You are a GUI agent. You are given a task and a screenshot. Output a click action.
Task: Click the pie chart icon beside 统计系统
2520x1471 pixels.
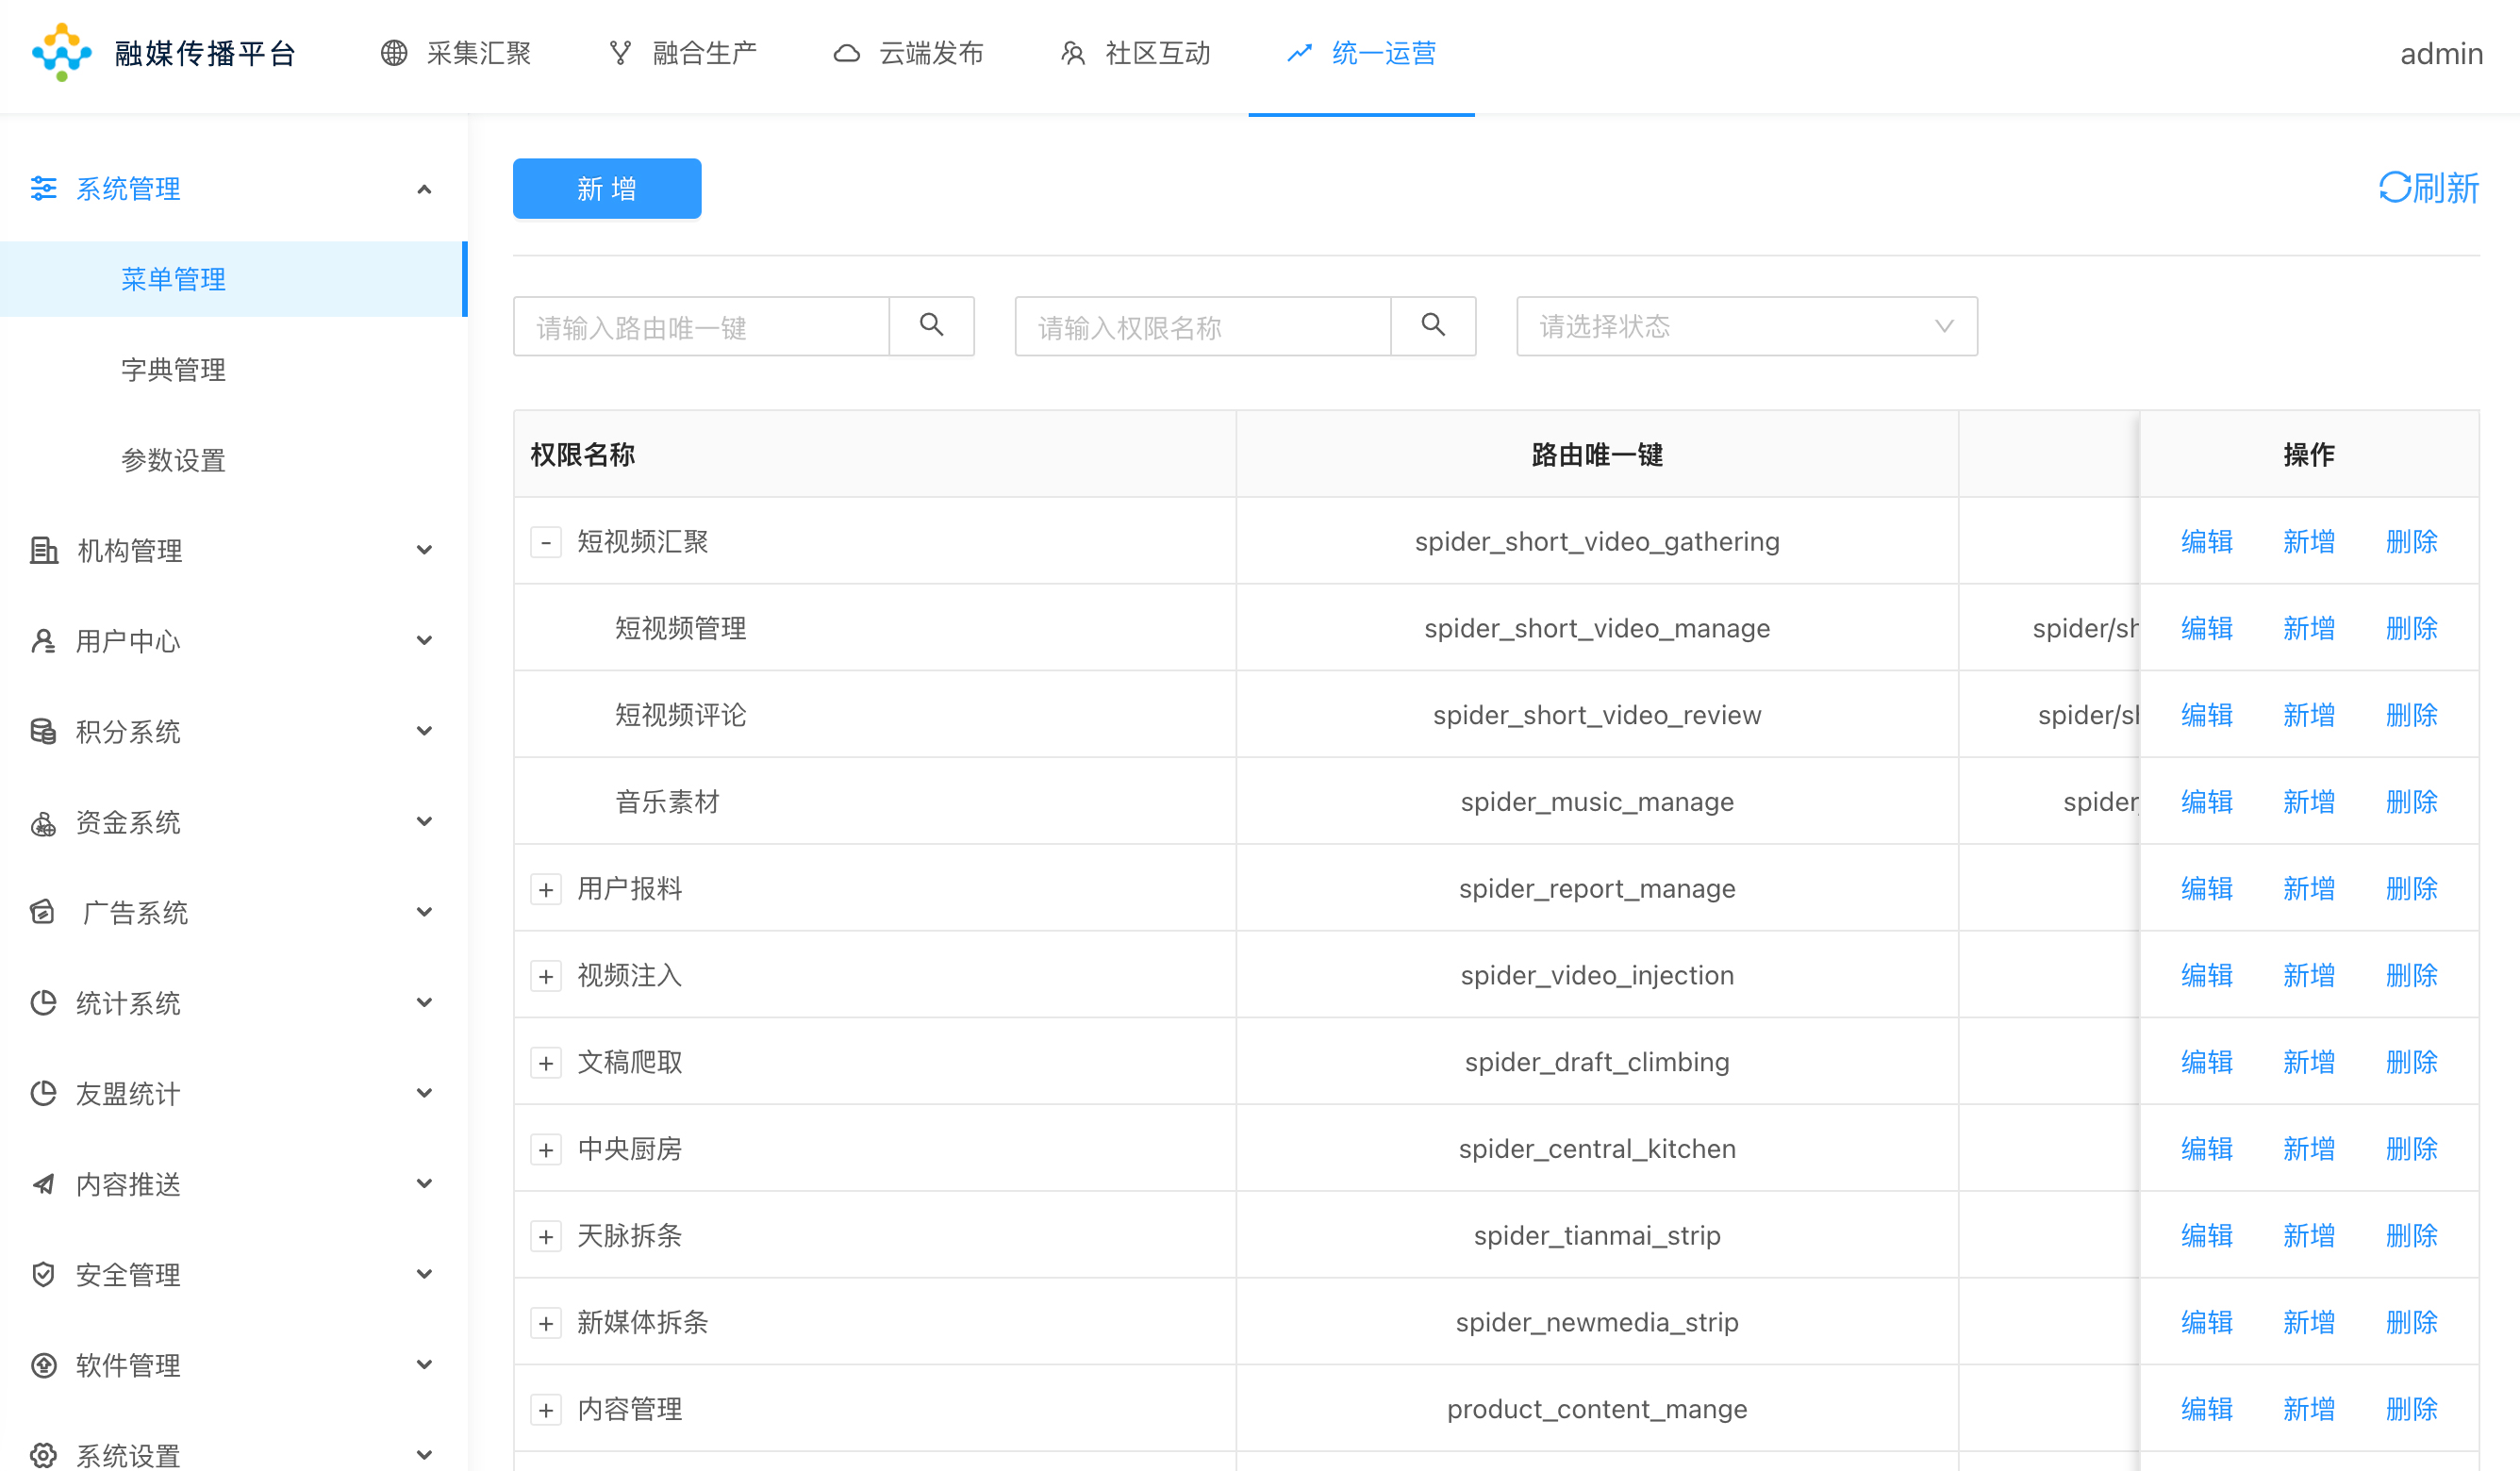tap(43, 1003)
